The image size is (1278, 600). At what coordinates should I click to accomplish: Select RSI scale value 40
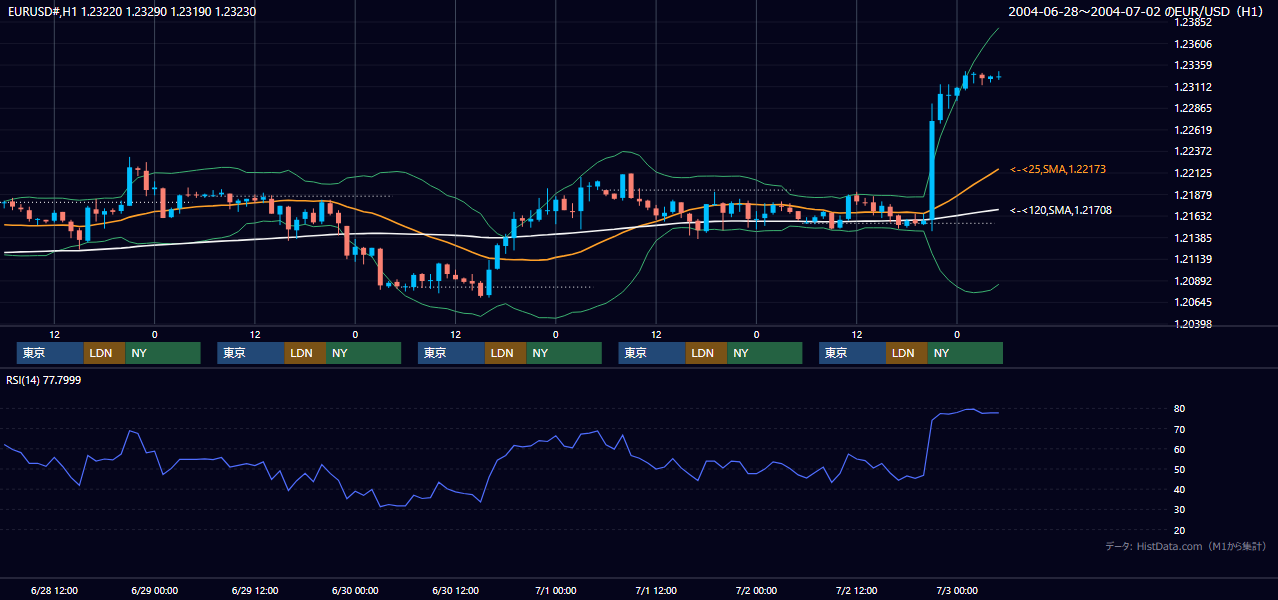tap(1179, 489)
